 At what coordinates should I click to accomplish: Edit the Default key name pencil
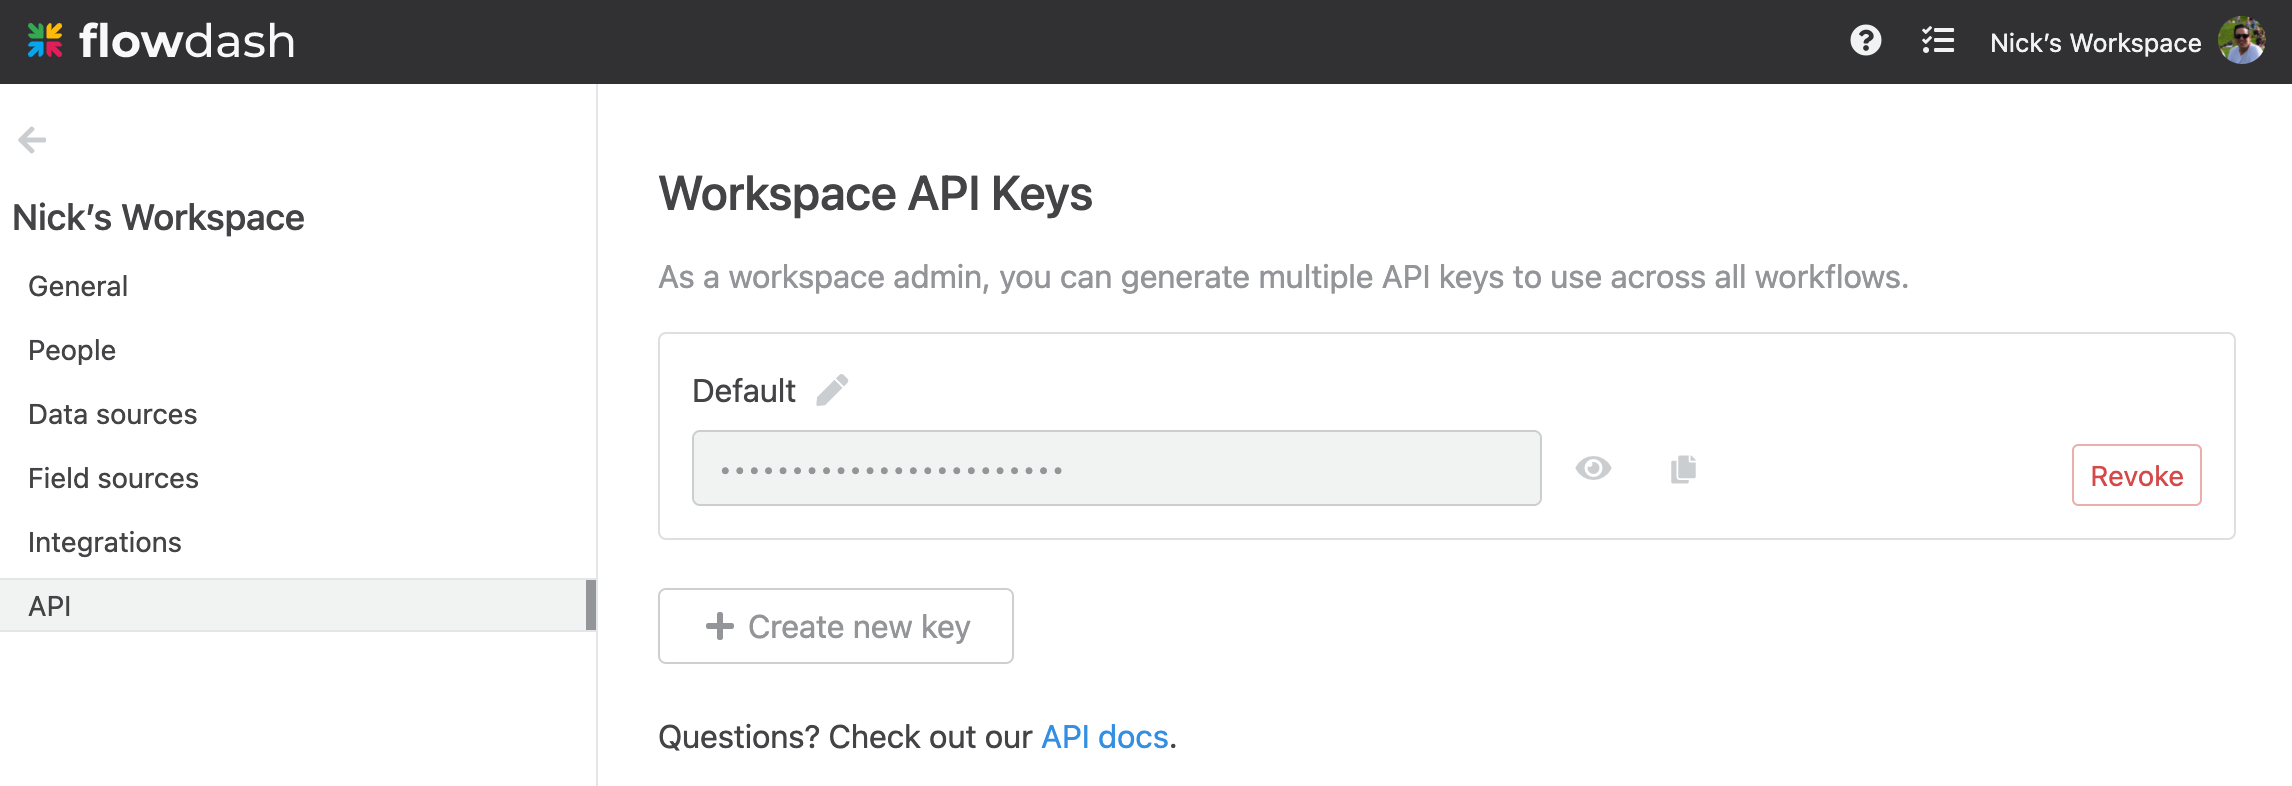pyautogui.click(x=832, y=390)
